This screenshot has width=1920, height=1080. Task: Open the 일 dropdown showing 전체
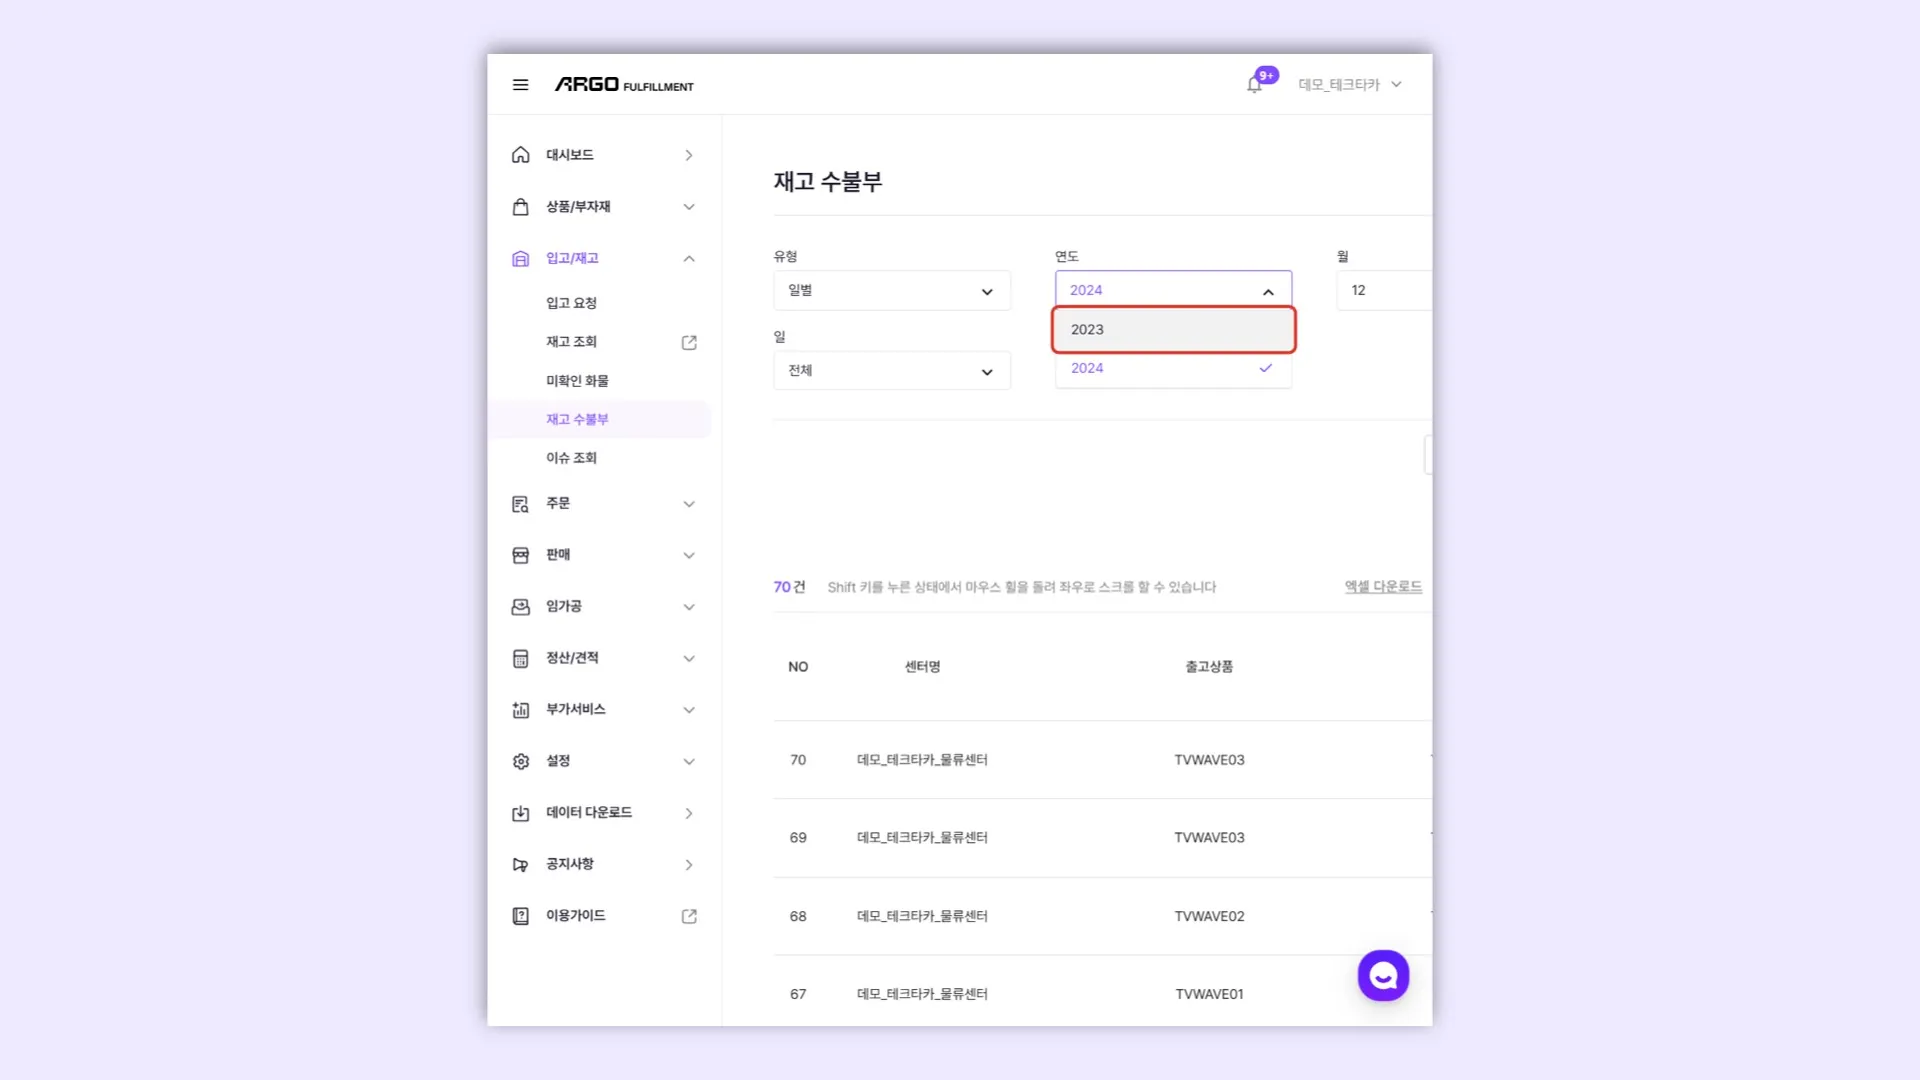click(891, 371)
